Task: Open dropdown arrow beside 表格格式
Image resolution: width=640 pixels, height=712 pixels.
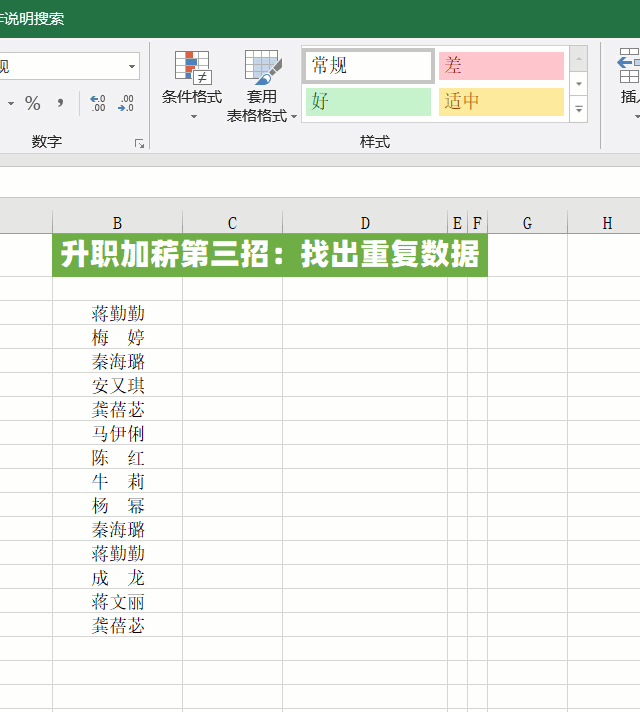Action: click(x=294, y=117)
